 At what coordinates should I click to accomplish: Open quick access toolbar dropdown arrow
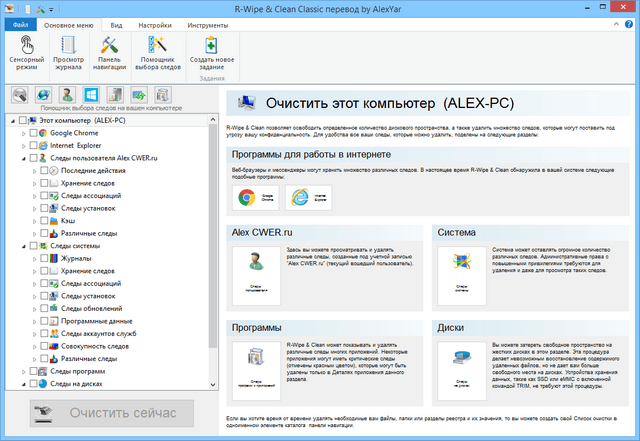[x=51, y=9]
